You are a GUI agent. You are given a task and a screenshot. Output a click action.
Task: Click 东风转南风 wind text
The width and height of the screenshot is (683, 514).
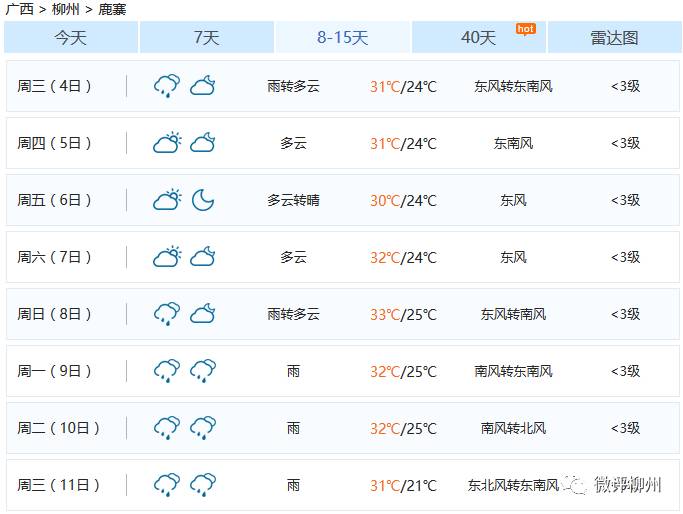click(514, 314)
